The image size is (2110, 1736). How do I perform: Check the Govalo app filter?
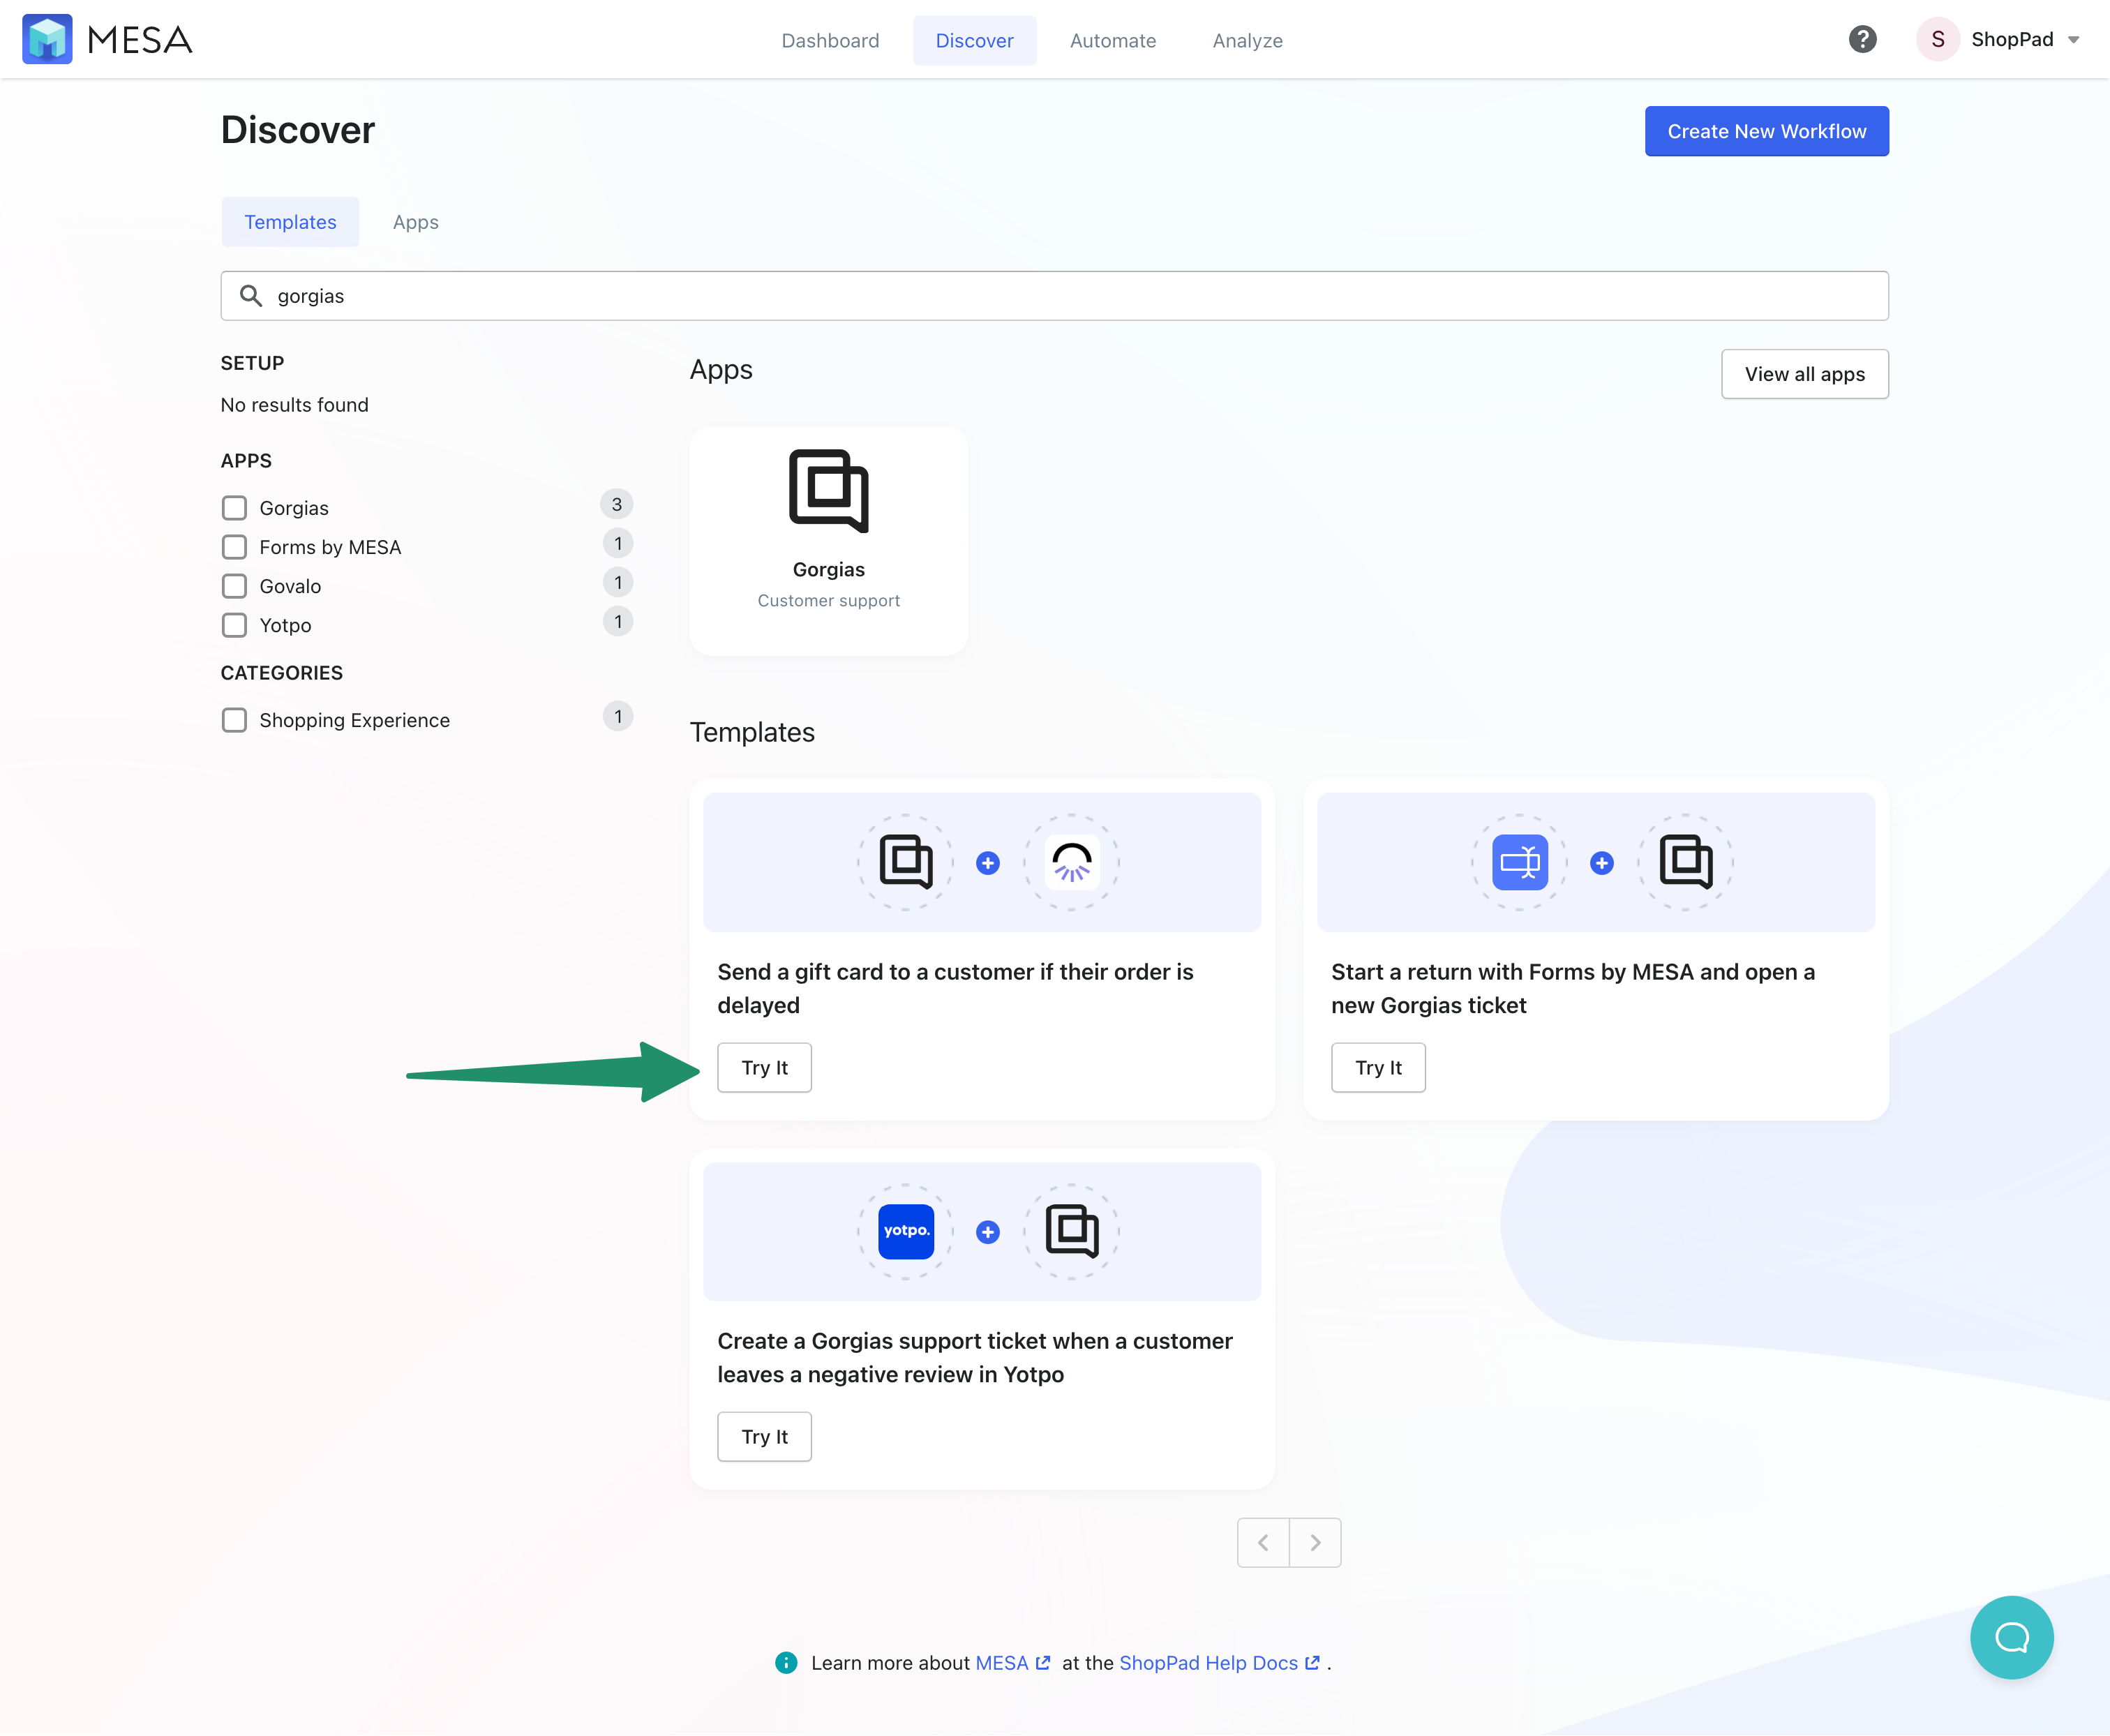(234, 586)
